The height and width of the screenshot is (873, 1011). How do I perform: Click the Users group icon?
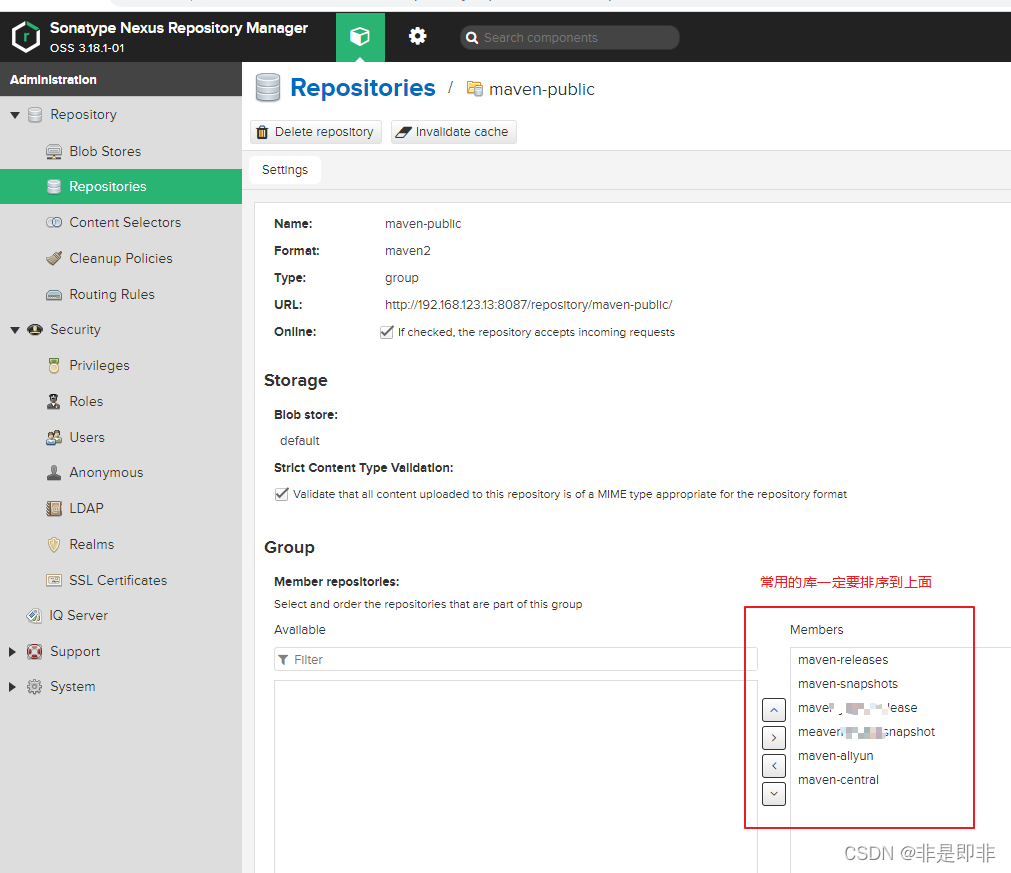(54, 438)
